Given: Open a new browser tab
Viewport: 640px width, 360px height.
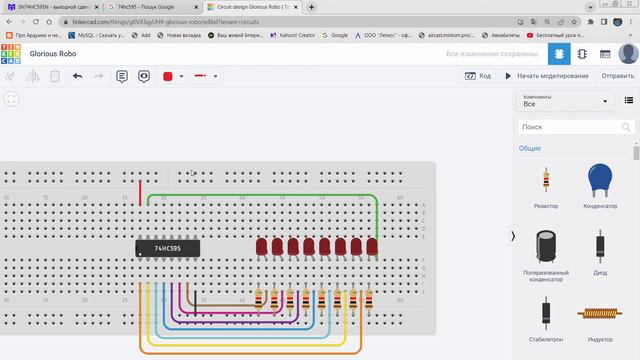Looking at the screenshot, I should tap(311, 7).
